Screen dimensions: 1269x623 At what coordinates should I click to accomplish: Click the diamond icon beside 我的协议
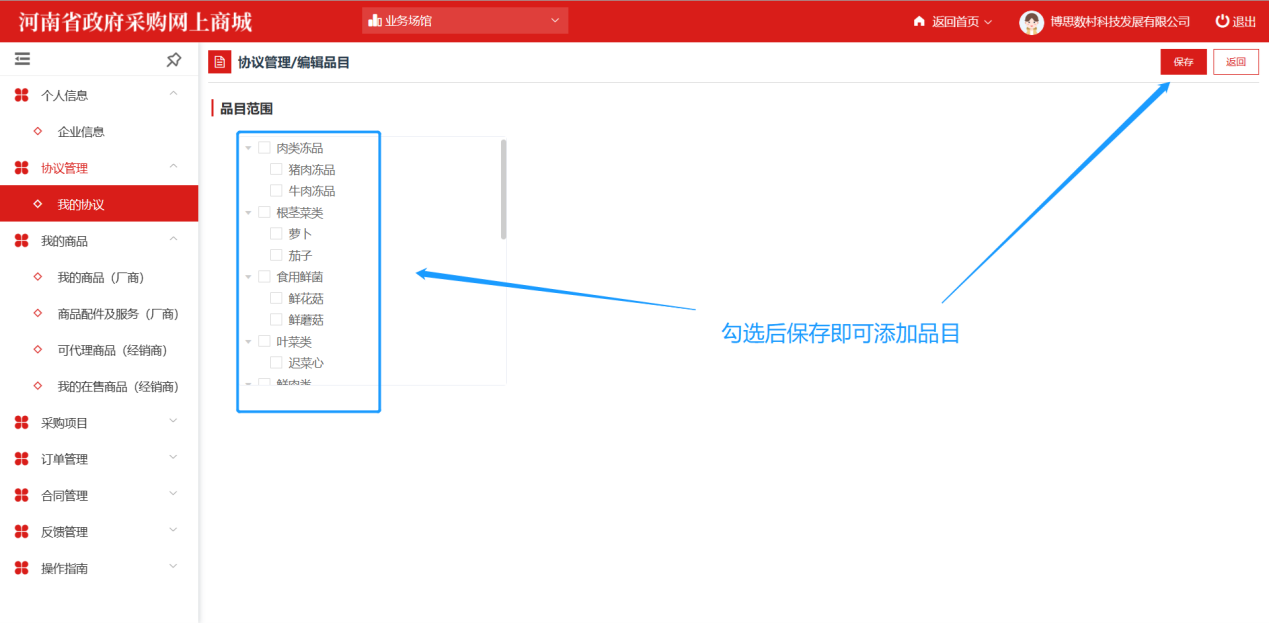tap(38, 204)
